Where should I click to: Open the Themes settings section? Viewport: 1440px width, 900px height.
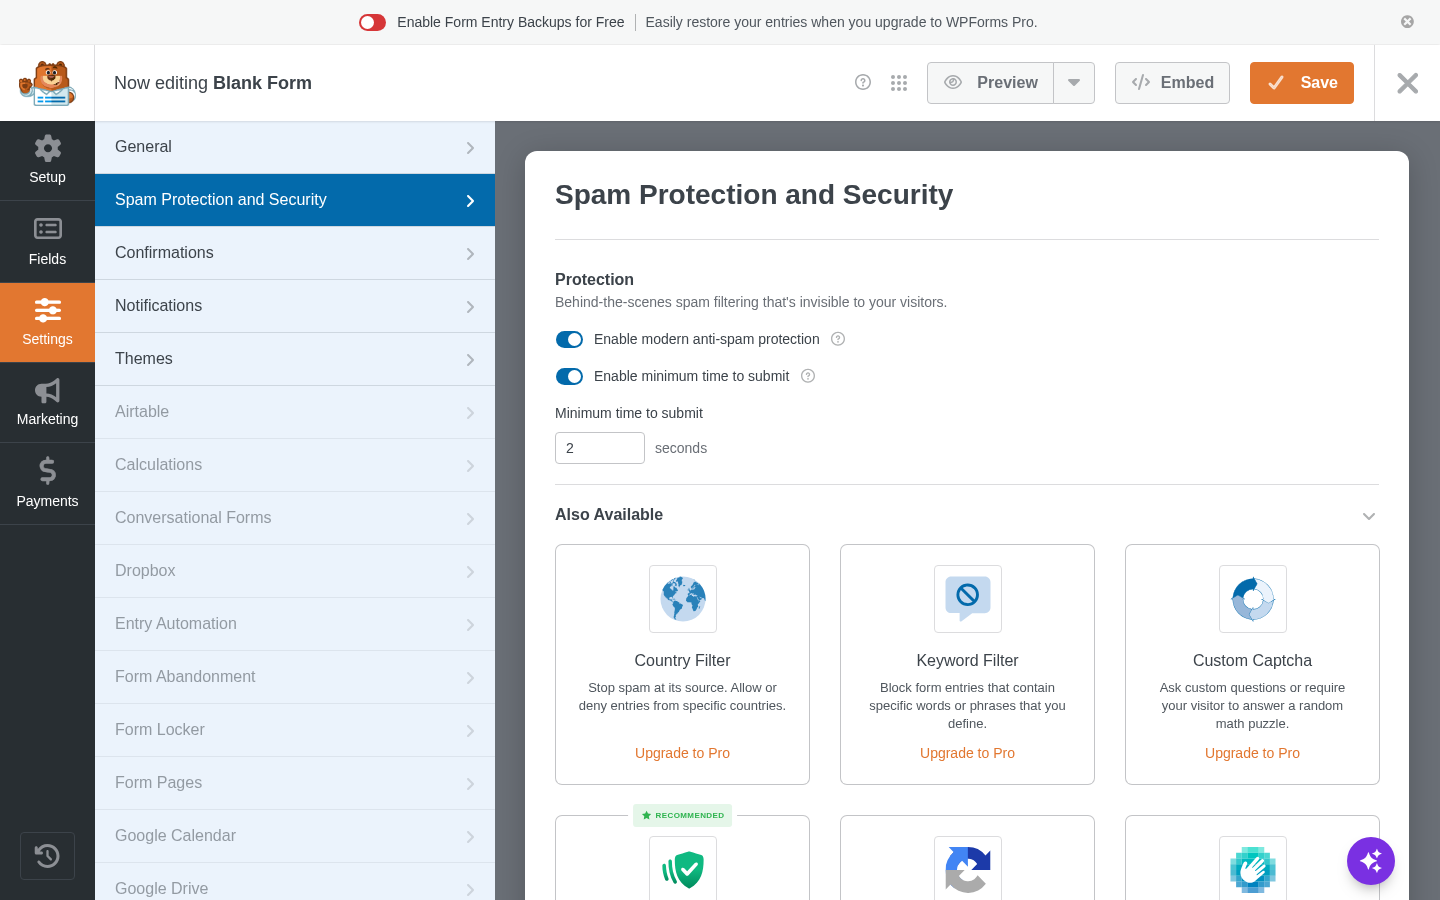coord(295,359)
